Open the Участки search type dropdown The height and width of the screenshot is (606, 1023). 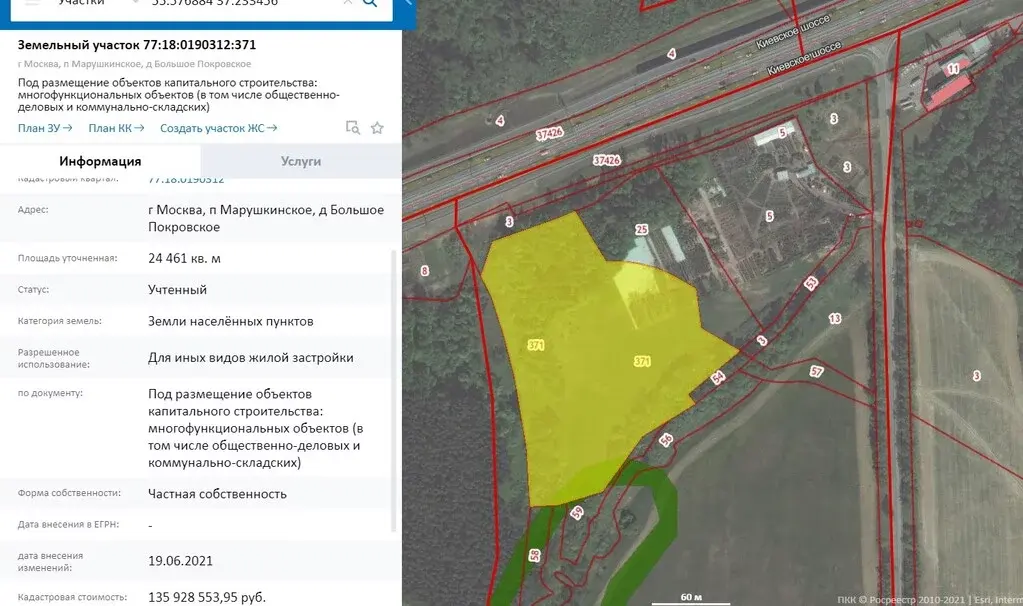(x=98, y=4)
